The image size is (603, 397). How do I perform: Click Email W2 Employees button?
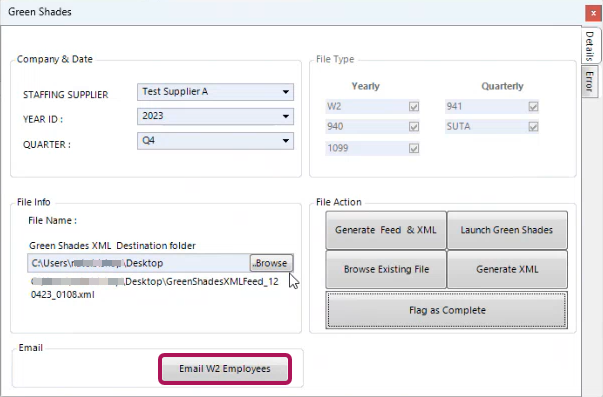(225, 369)
